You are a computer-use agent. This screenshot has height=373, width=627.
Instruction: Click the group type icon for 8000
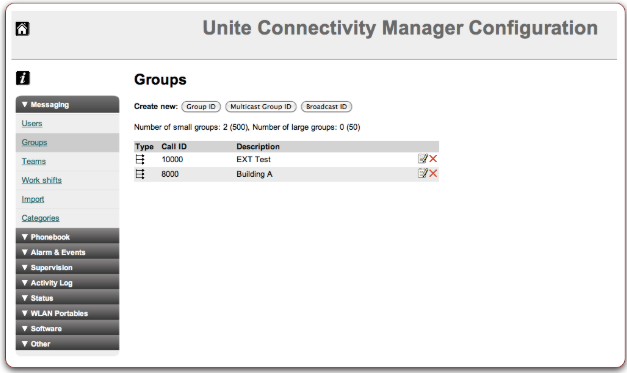(140, 174)
